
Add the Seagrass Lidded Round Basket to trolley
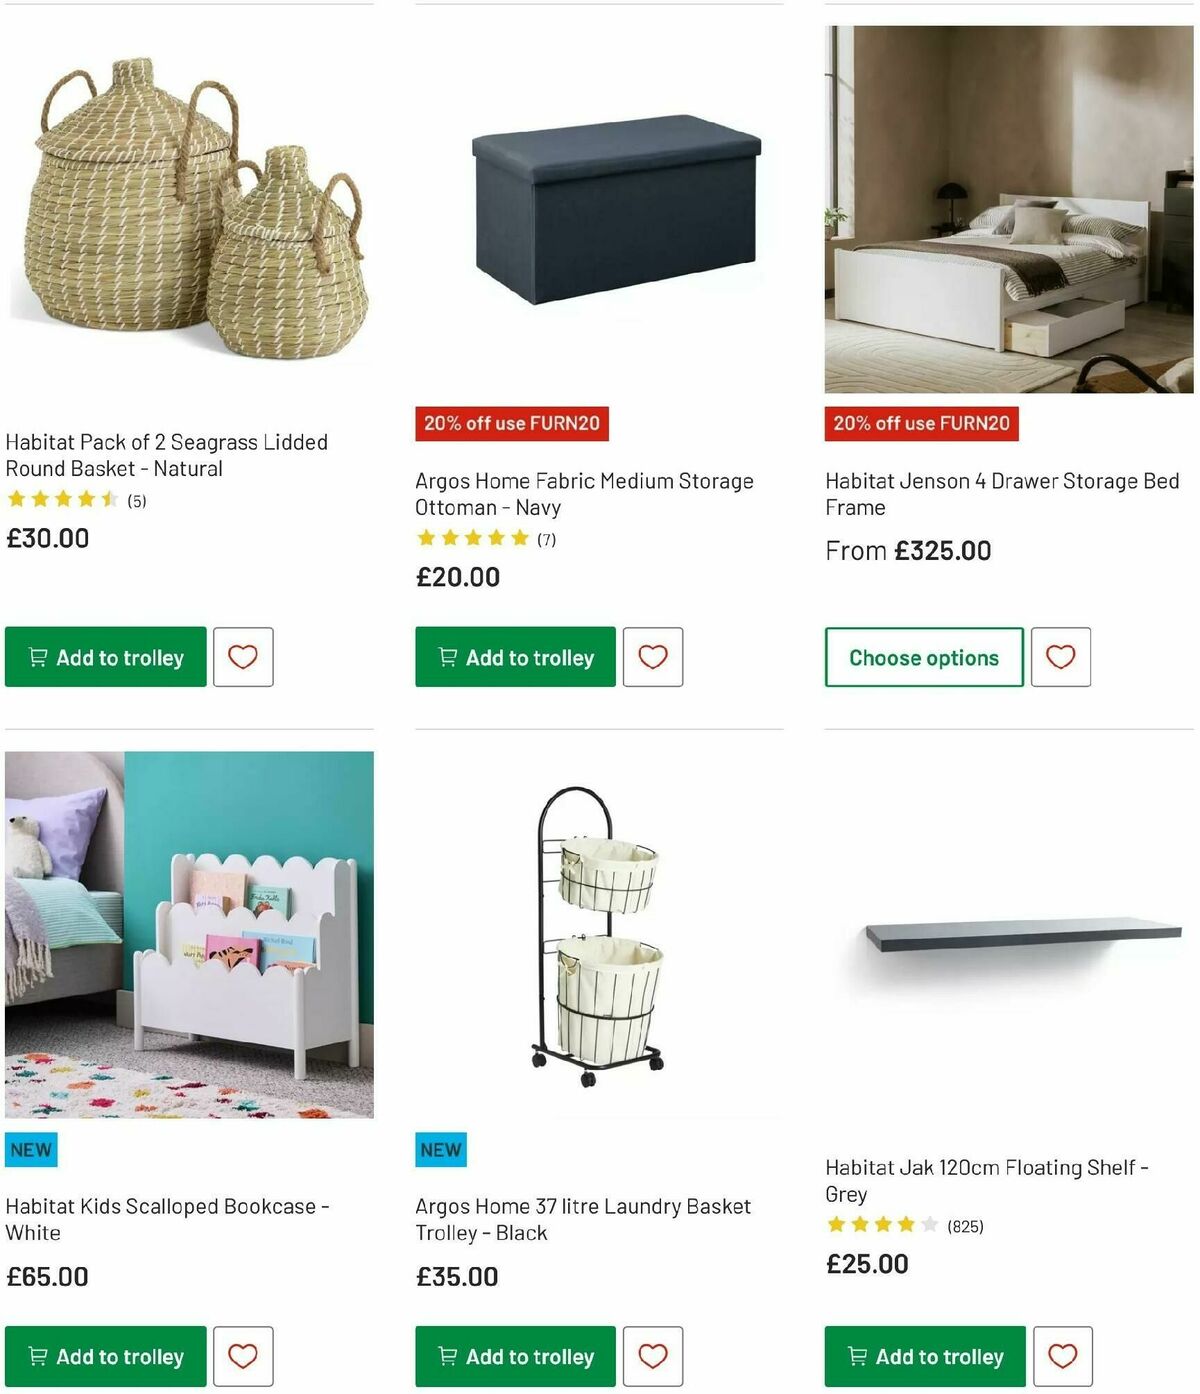click(104, 657)
